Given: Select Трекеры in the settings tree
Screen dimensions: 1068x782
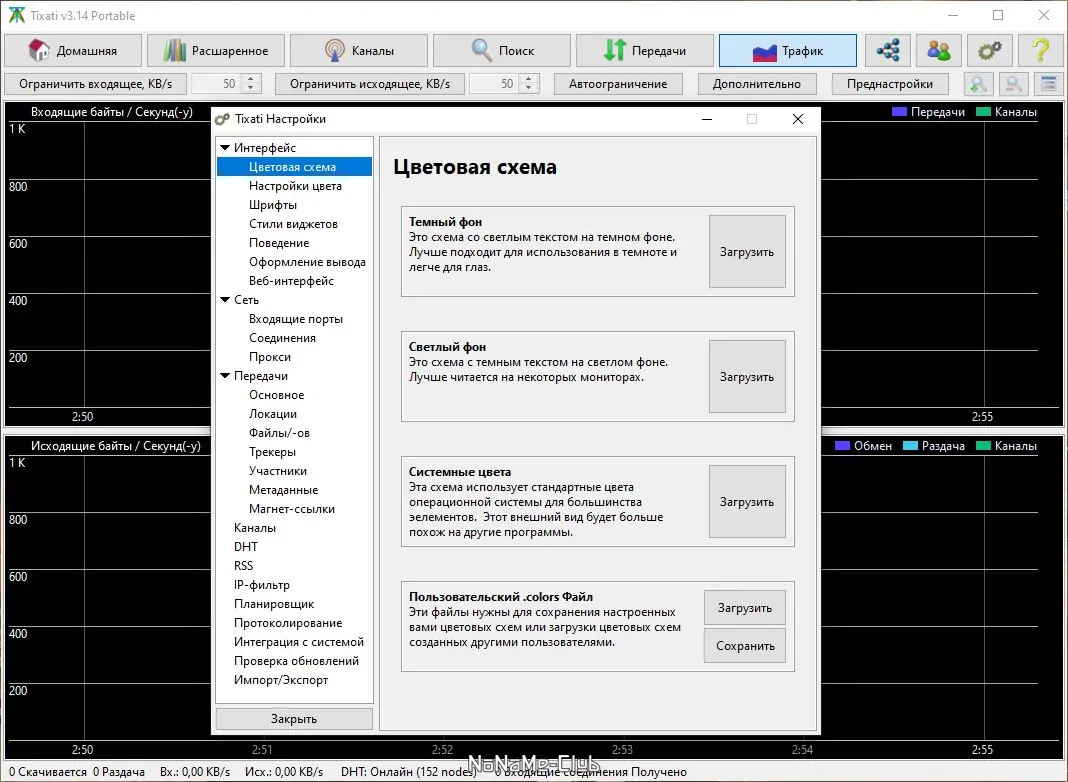Looking at the screenshot, I should tap(273, 451).
